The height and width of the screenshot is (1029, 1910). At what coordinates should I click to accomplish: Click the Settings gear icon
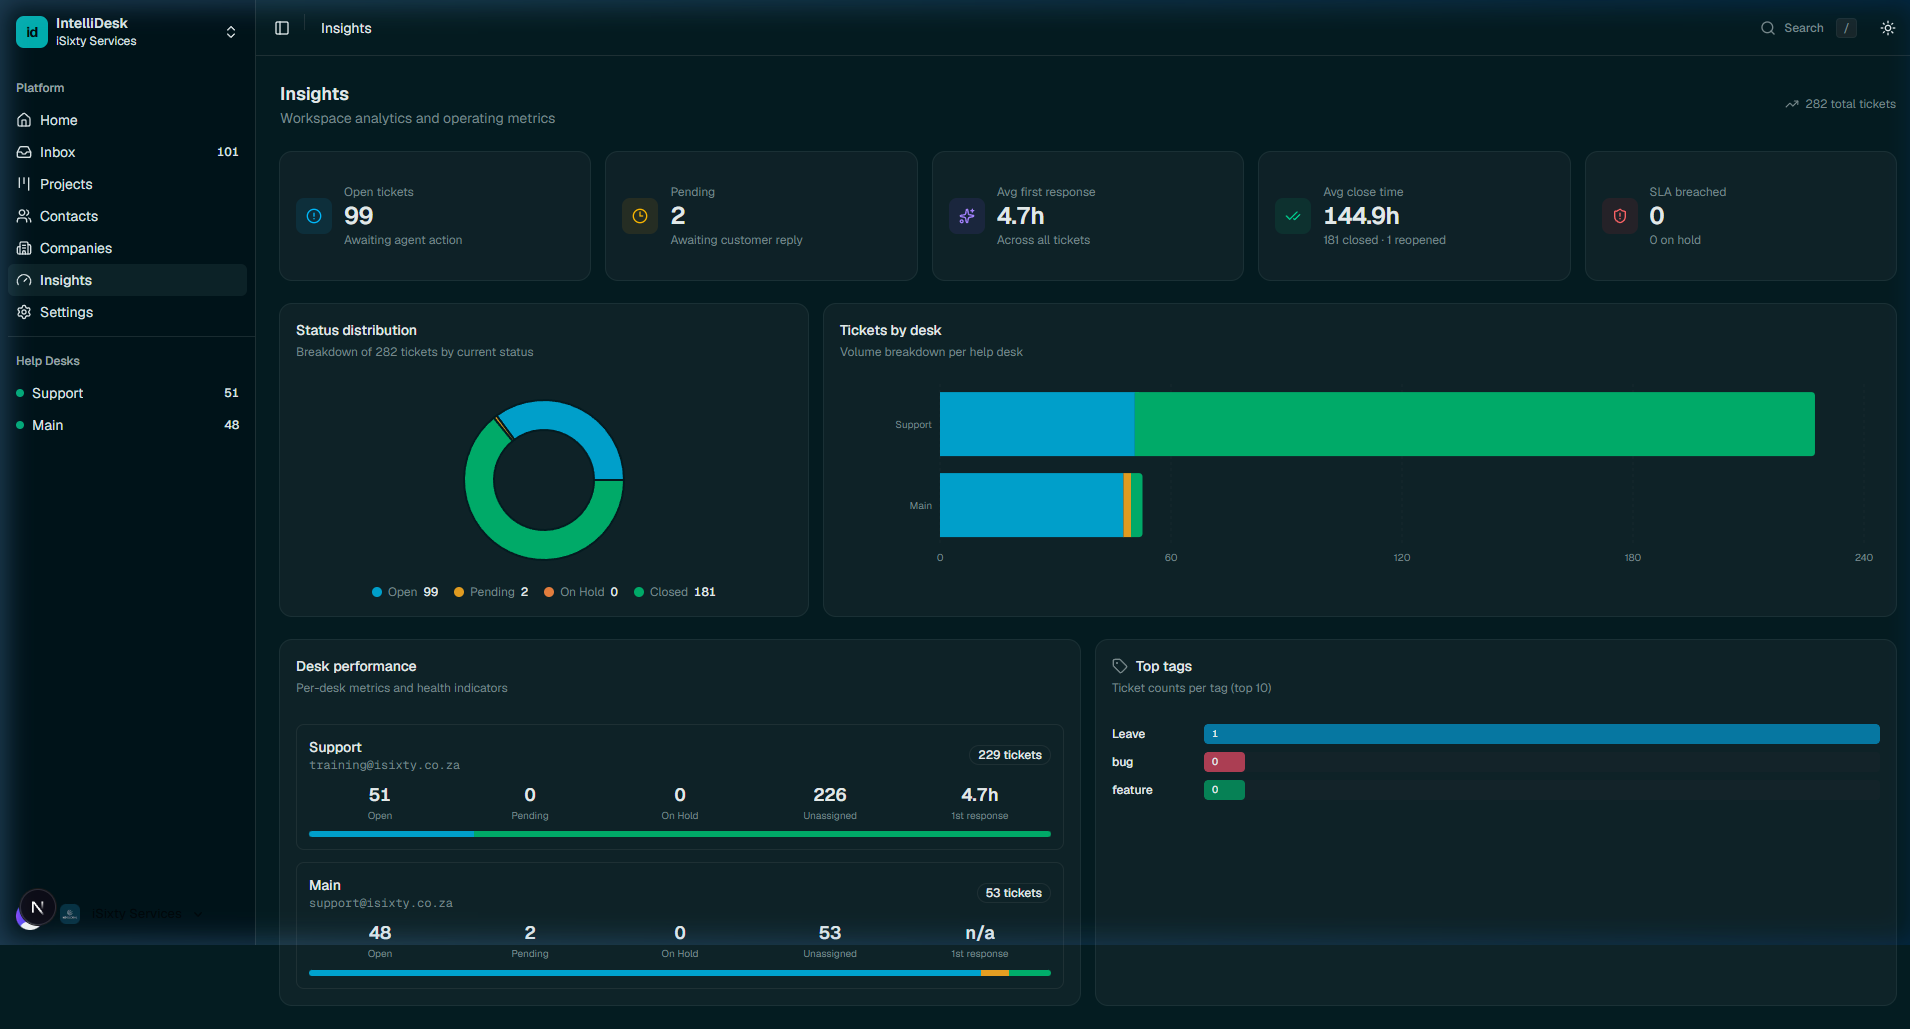(x=24, y=312)
